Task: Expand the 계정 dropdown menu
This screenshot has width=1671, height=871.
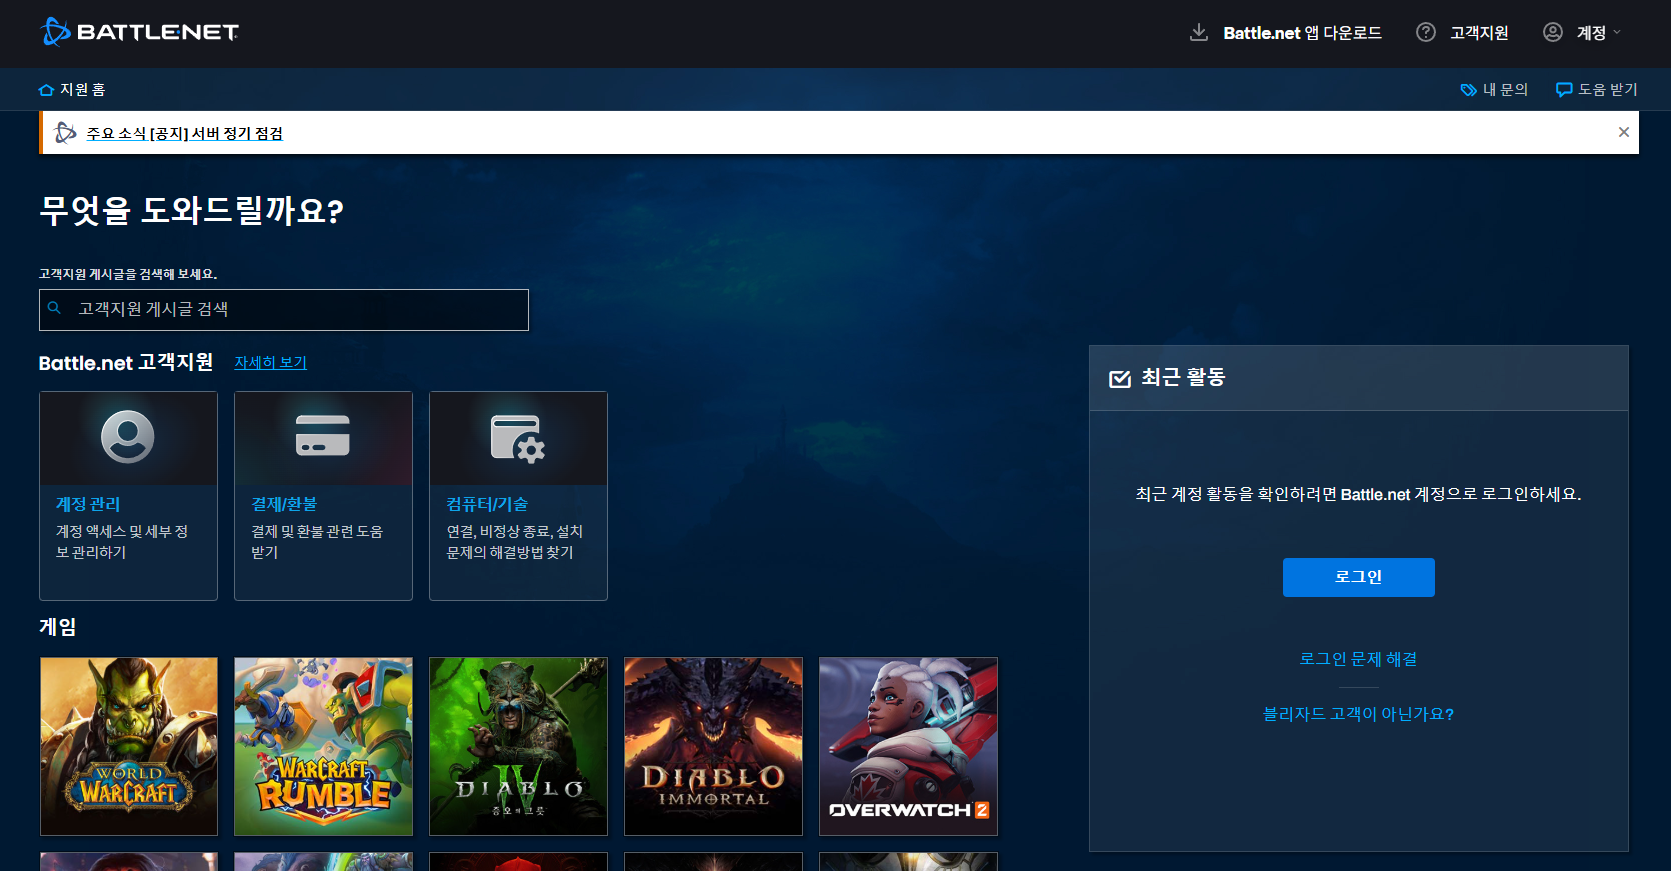Action: tap(1598, 33)
